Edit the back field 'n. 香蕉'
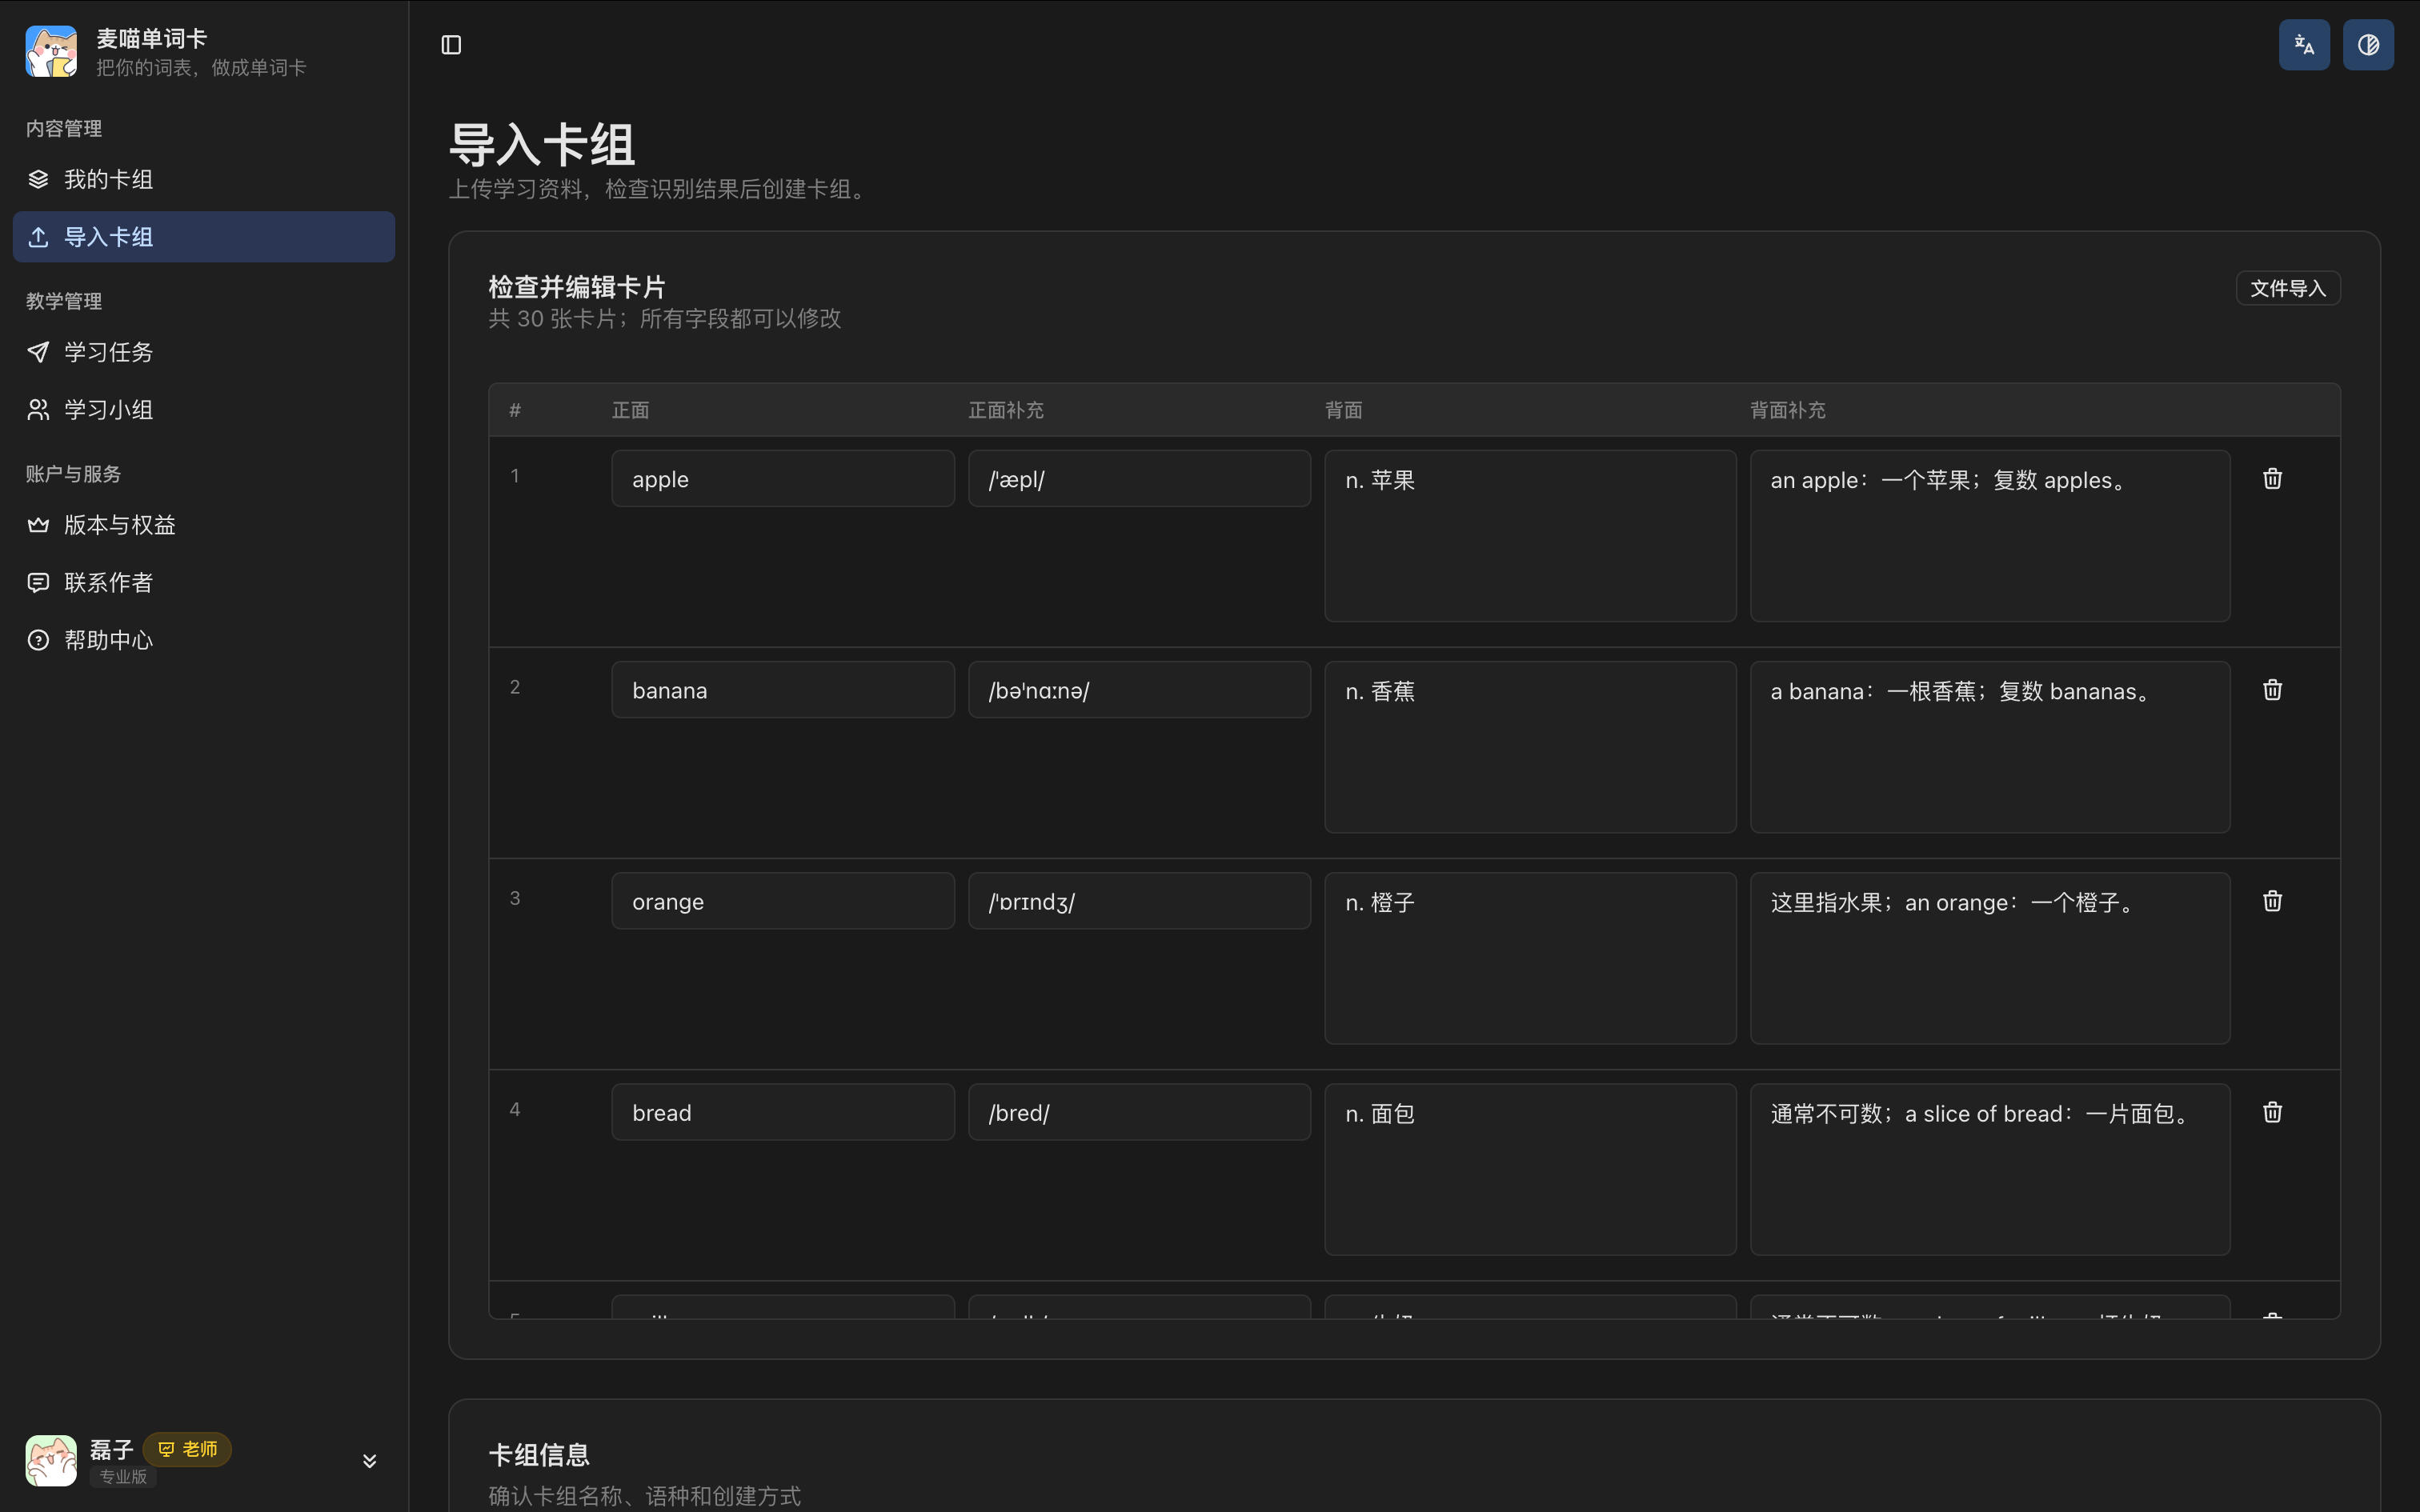 tap(1530, 747)
